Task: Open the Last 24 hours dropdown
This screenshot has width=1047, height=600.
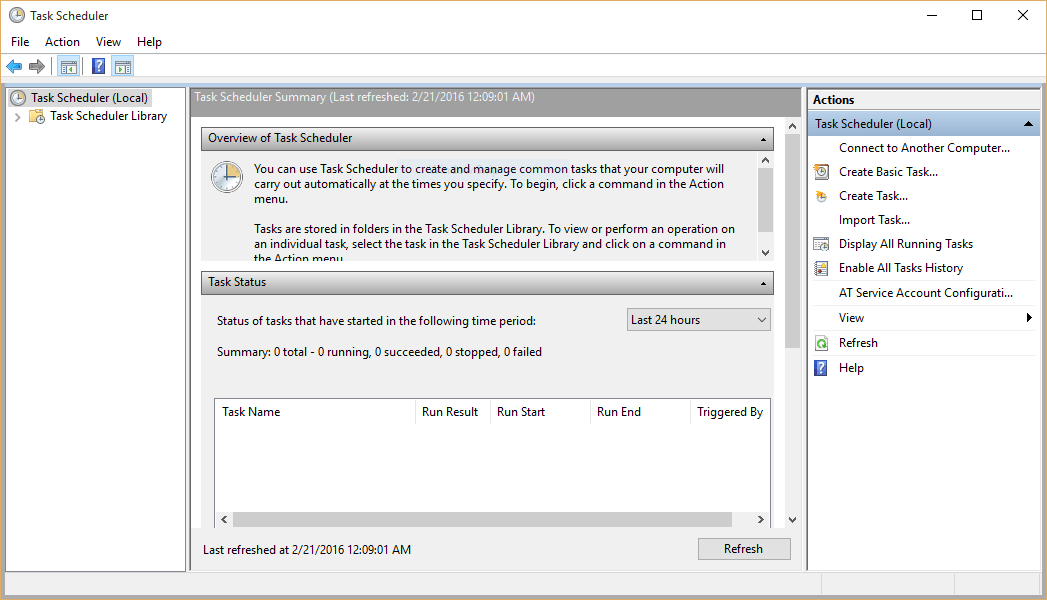Action: coord(760,319)
